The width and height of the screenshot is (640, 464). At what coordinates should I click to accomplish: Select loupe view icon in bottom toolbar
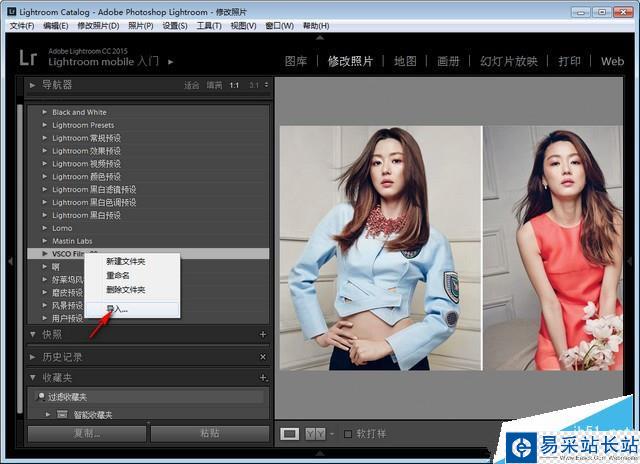click(x=289, y=434)
